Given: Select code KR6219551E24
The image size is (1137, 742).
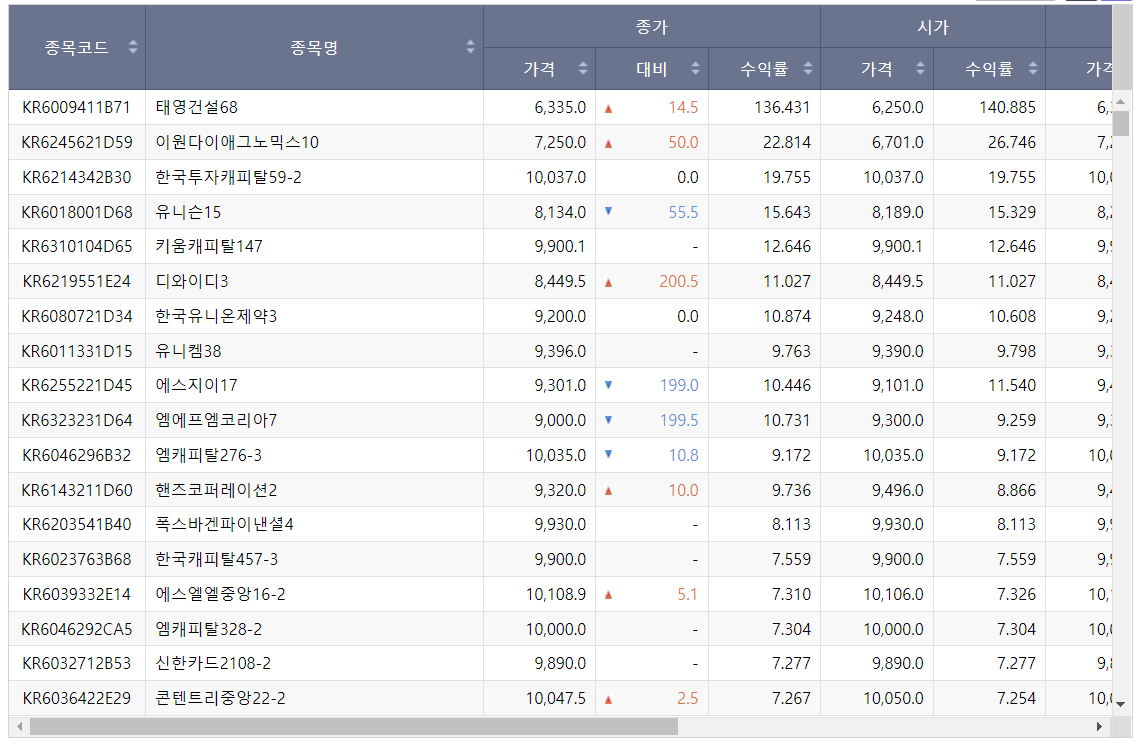Looking at the screenshot, I should (x=76, y=281).
